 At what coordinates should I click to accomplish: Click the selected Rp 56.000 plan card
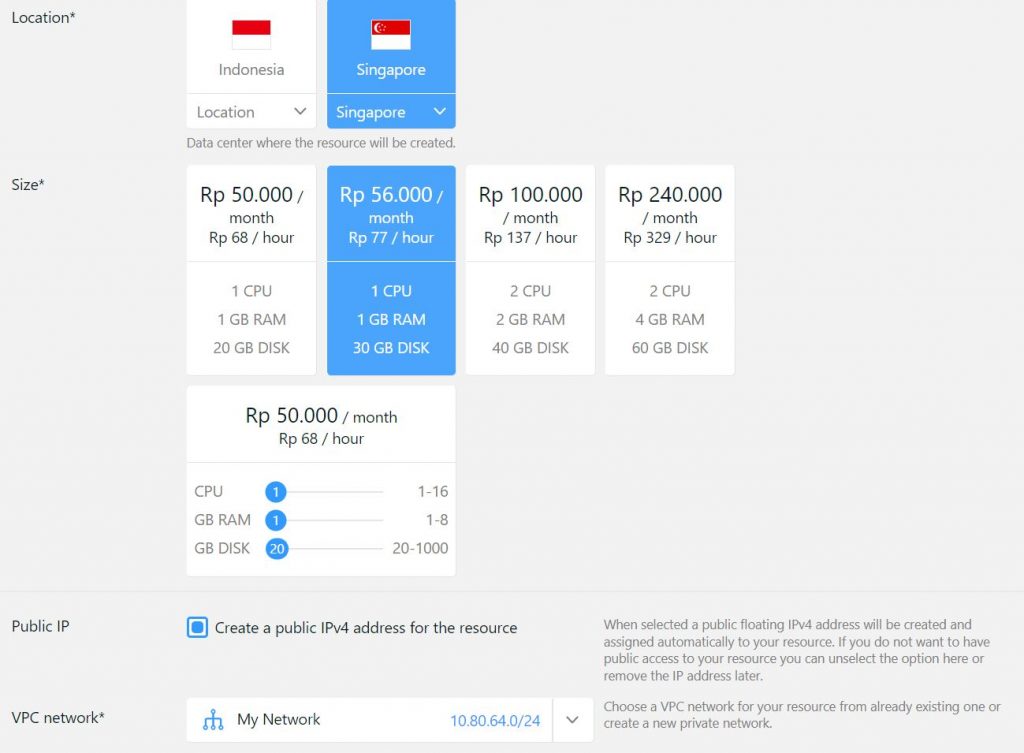[x=390, y=212]
